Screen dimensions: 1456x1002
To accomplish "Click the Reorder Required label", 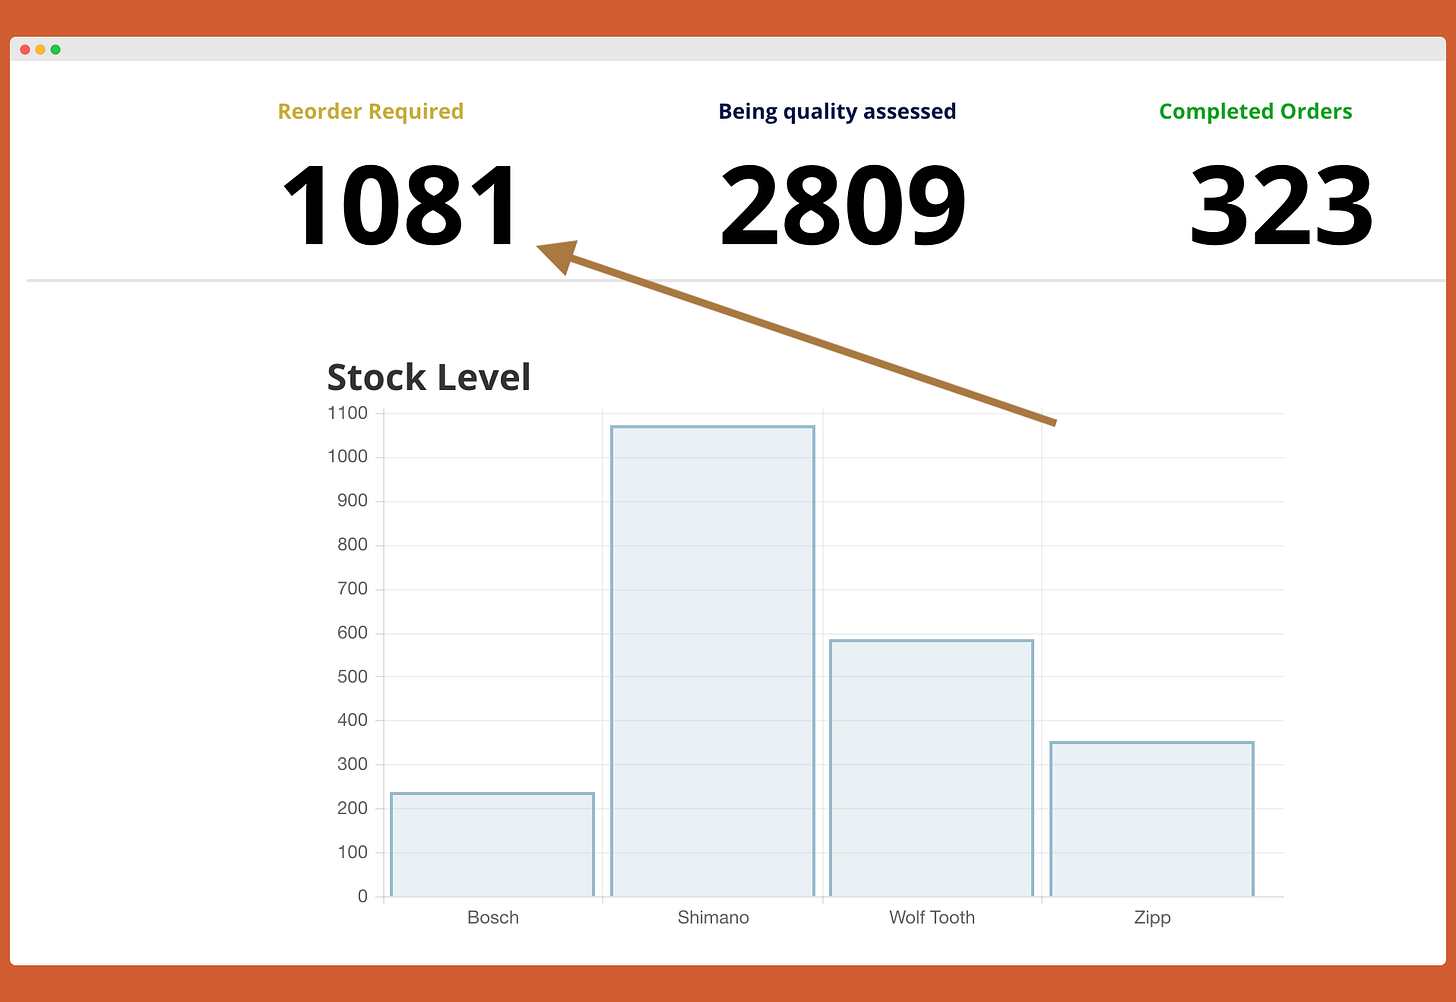I will click(371, 112).
